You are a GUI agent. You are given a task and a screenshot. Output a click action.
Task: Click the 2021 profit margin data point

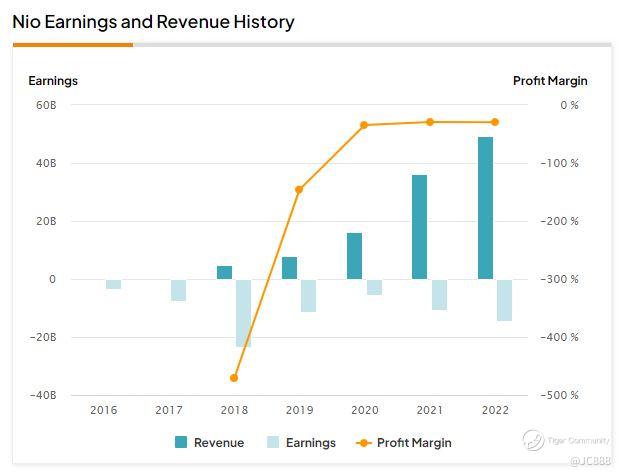pos(430,122)
